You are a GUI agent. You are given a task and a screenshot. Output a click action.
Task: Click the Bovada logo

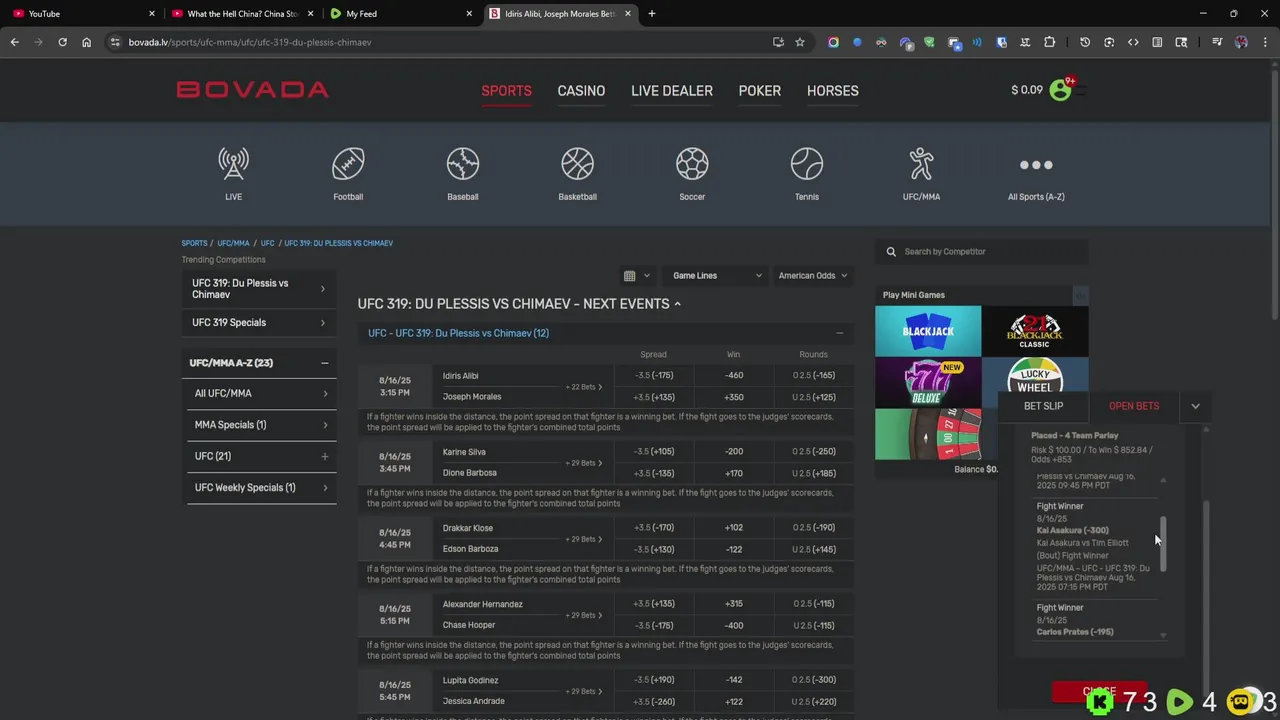[252, 90]
